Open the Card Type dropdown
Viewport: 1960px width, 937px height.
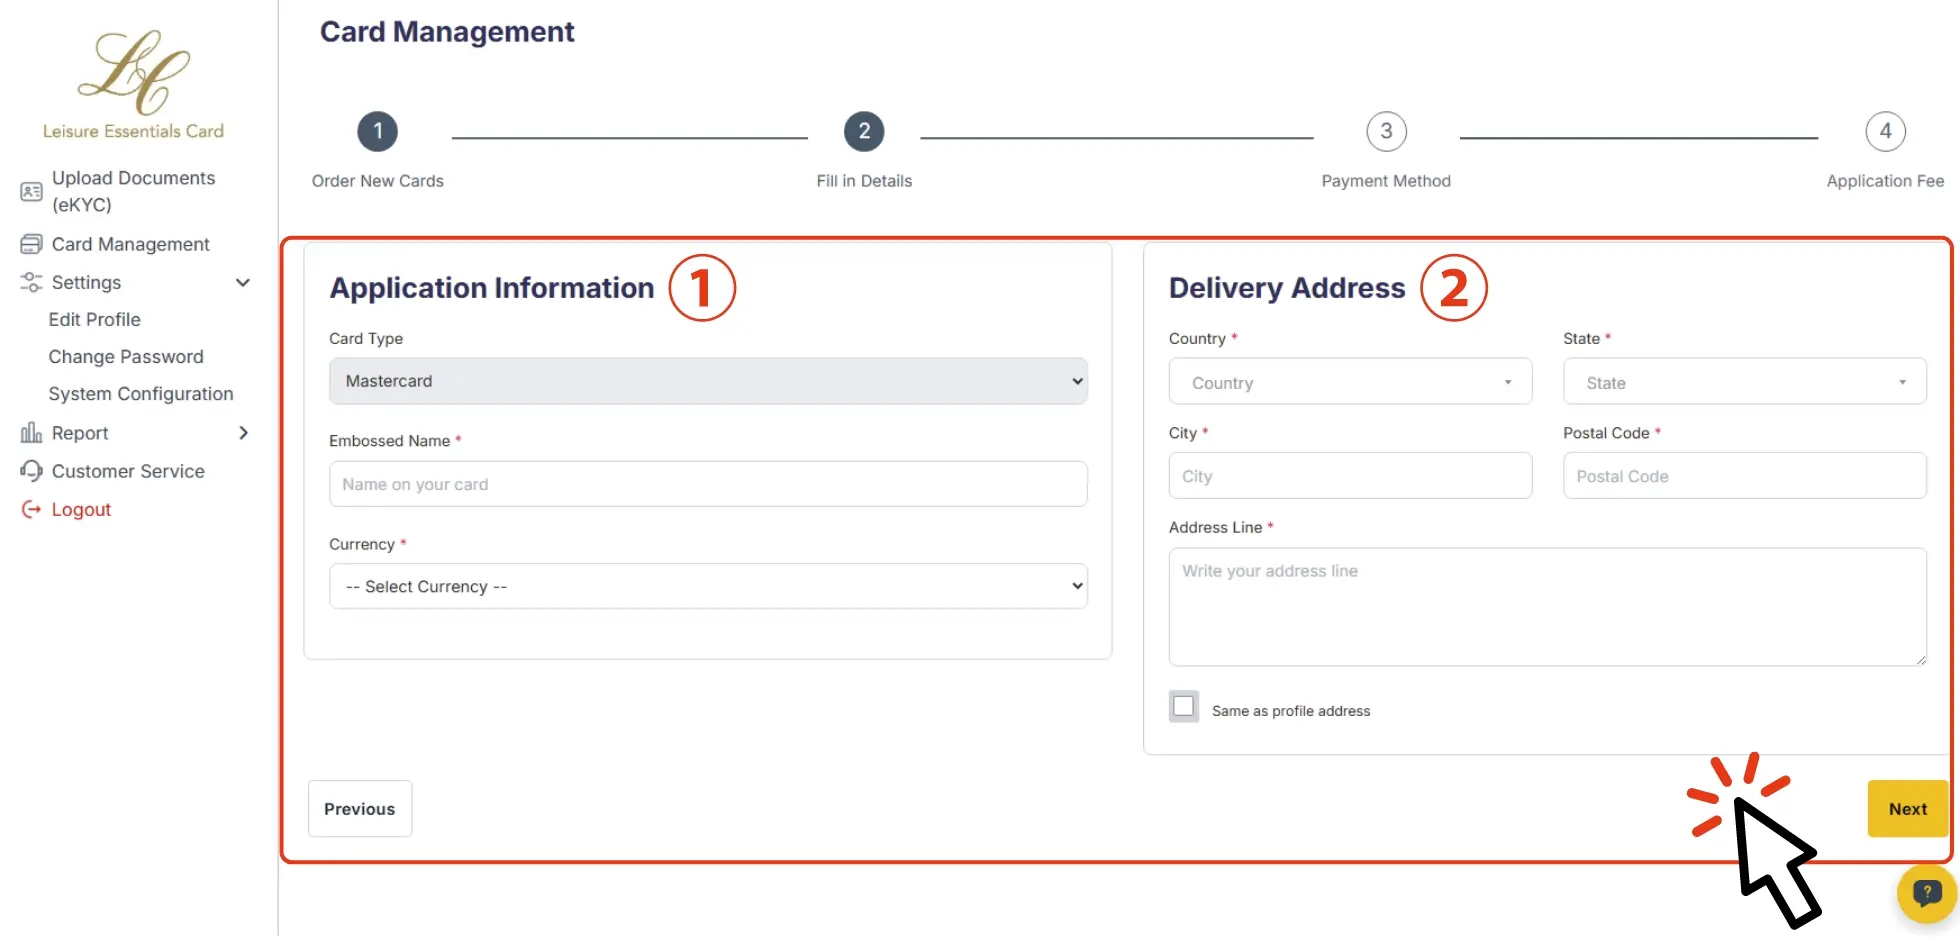point(708,381)
